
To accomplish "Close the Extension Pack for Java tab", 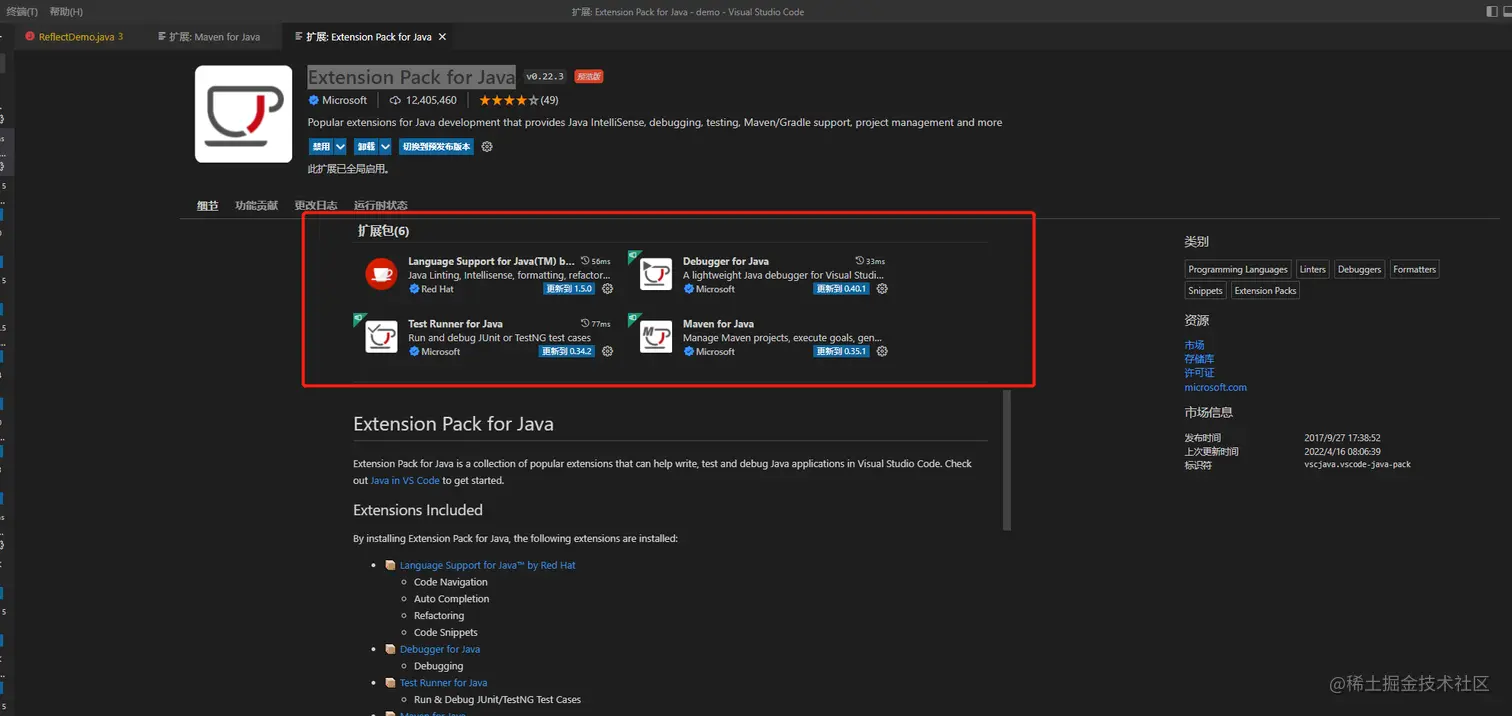I will click(443, 37).
